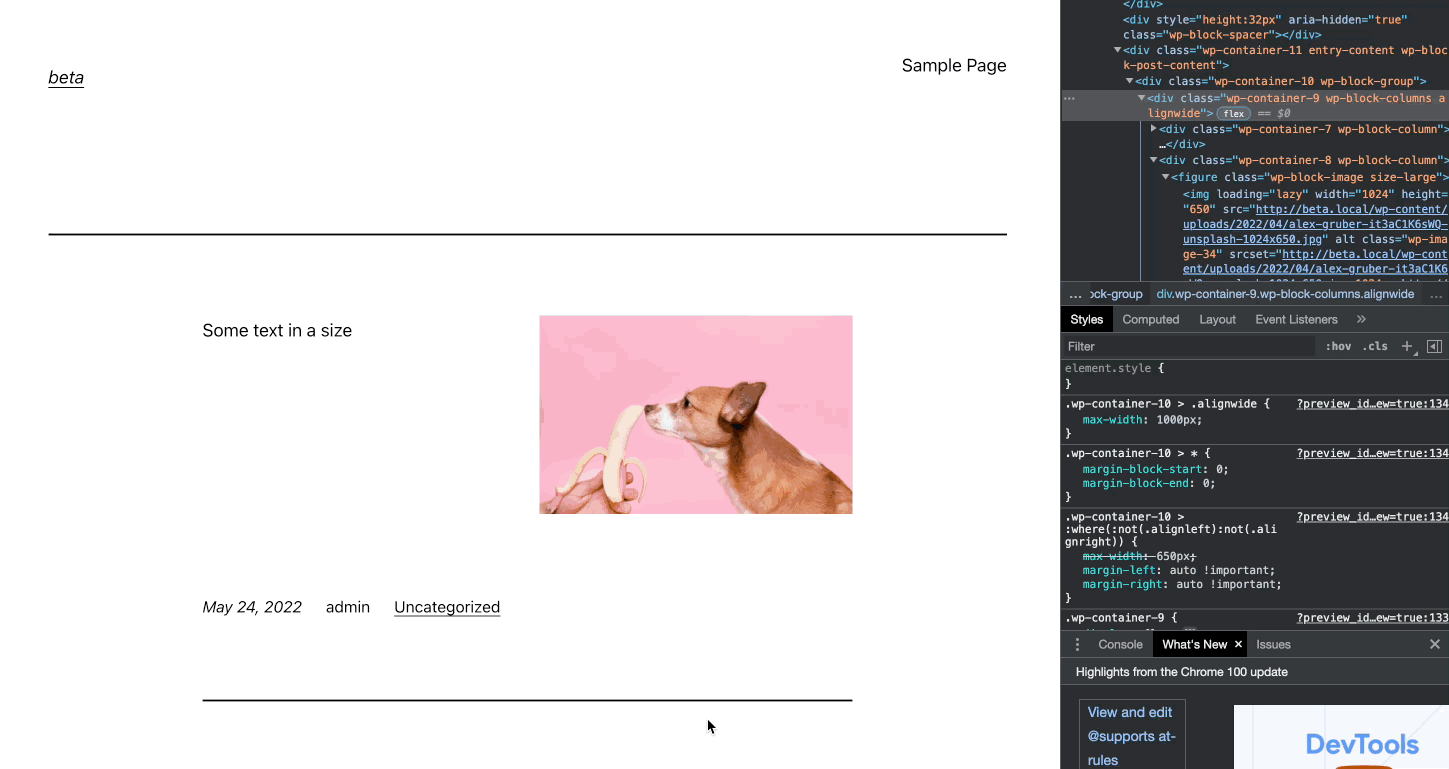This screenshot has height=769, width=1449.
Task: Select the div.wp-container-9 breadcrumb item
Action: click(x=1285, y=294)
